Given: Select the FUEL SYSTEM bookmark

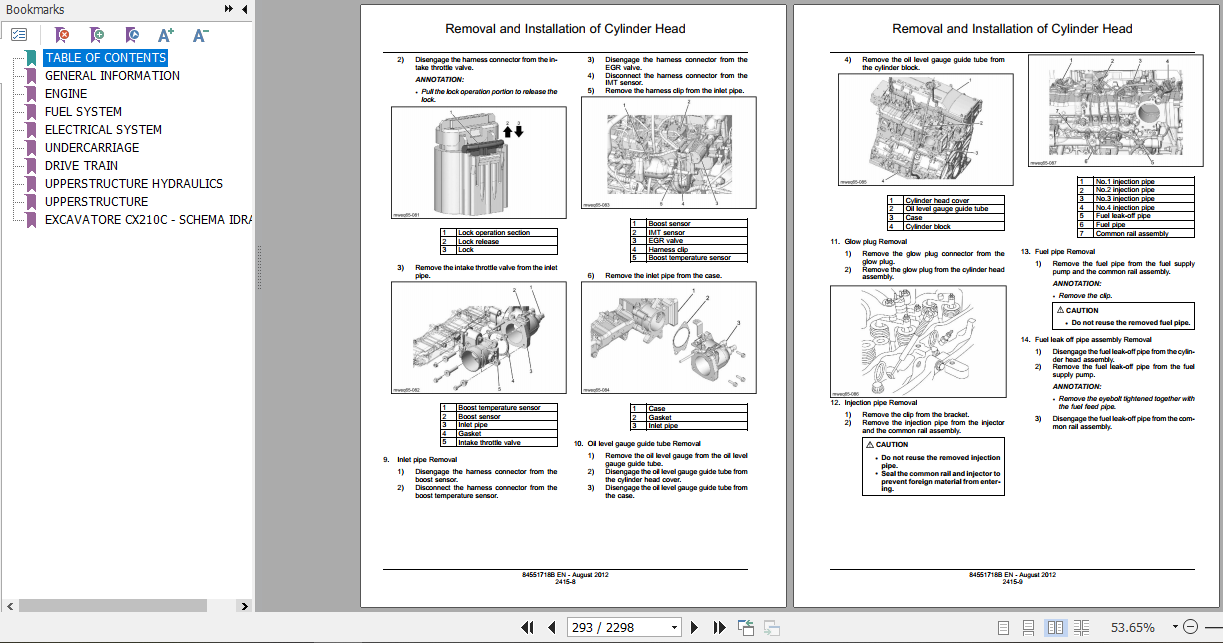Looking at the screenshot, I should pos(83,112).
